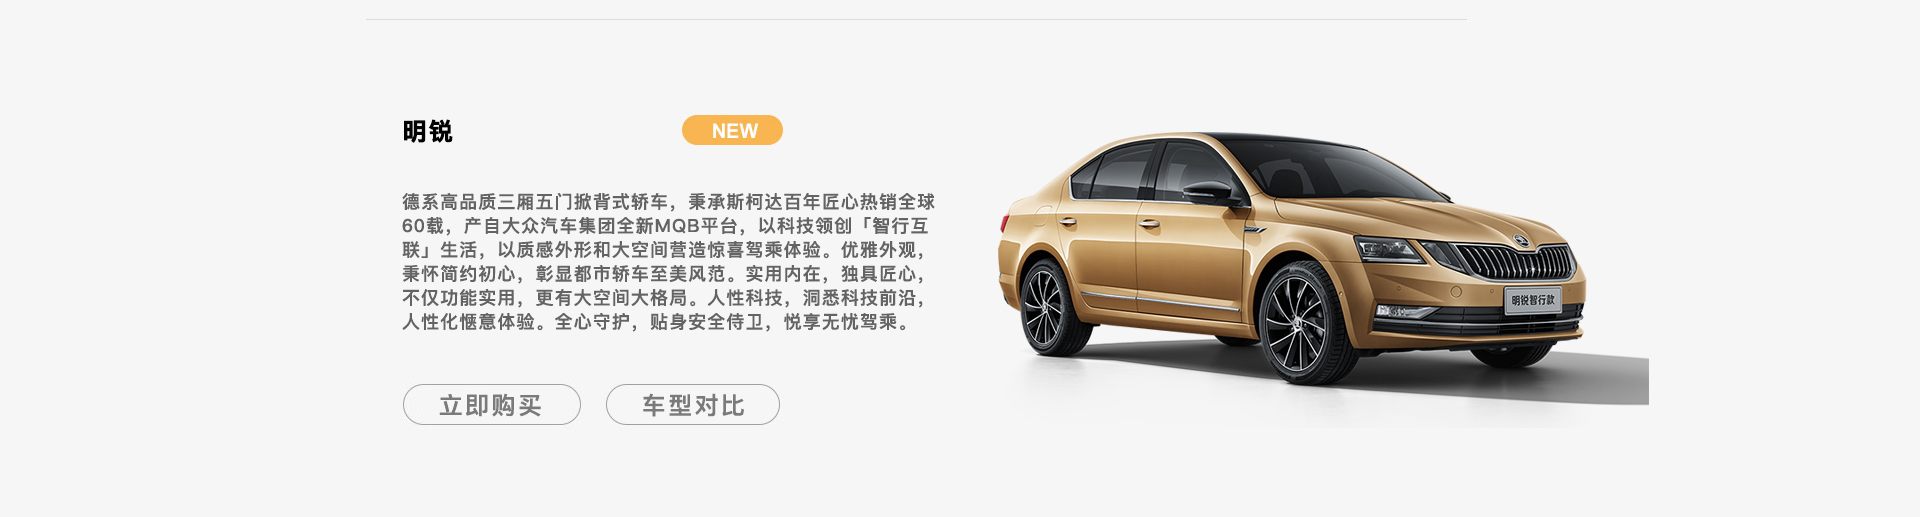This screenshot has height=517, width=1920.
Task: Select the 明锐 model title
Action: 427,131
